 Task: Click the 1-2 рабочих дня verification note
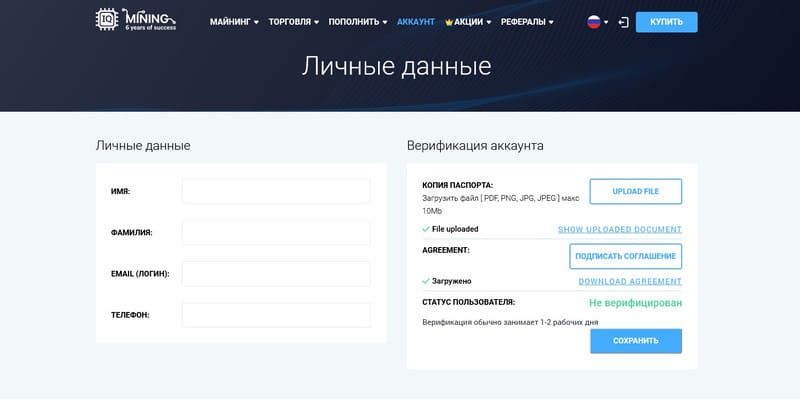pos(510,322)
